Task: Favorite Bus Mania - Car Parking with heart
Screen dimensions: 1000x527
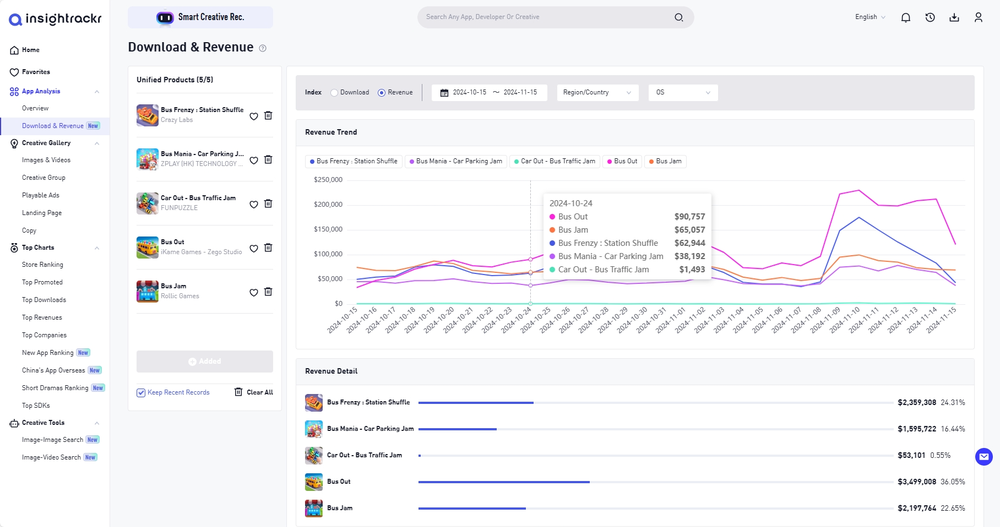Action: [x=254, y=160]
